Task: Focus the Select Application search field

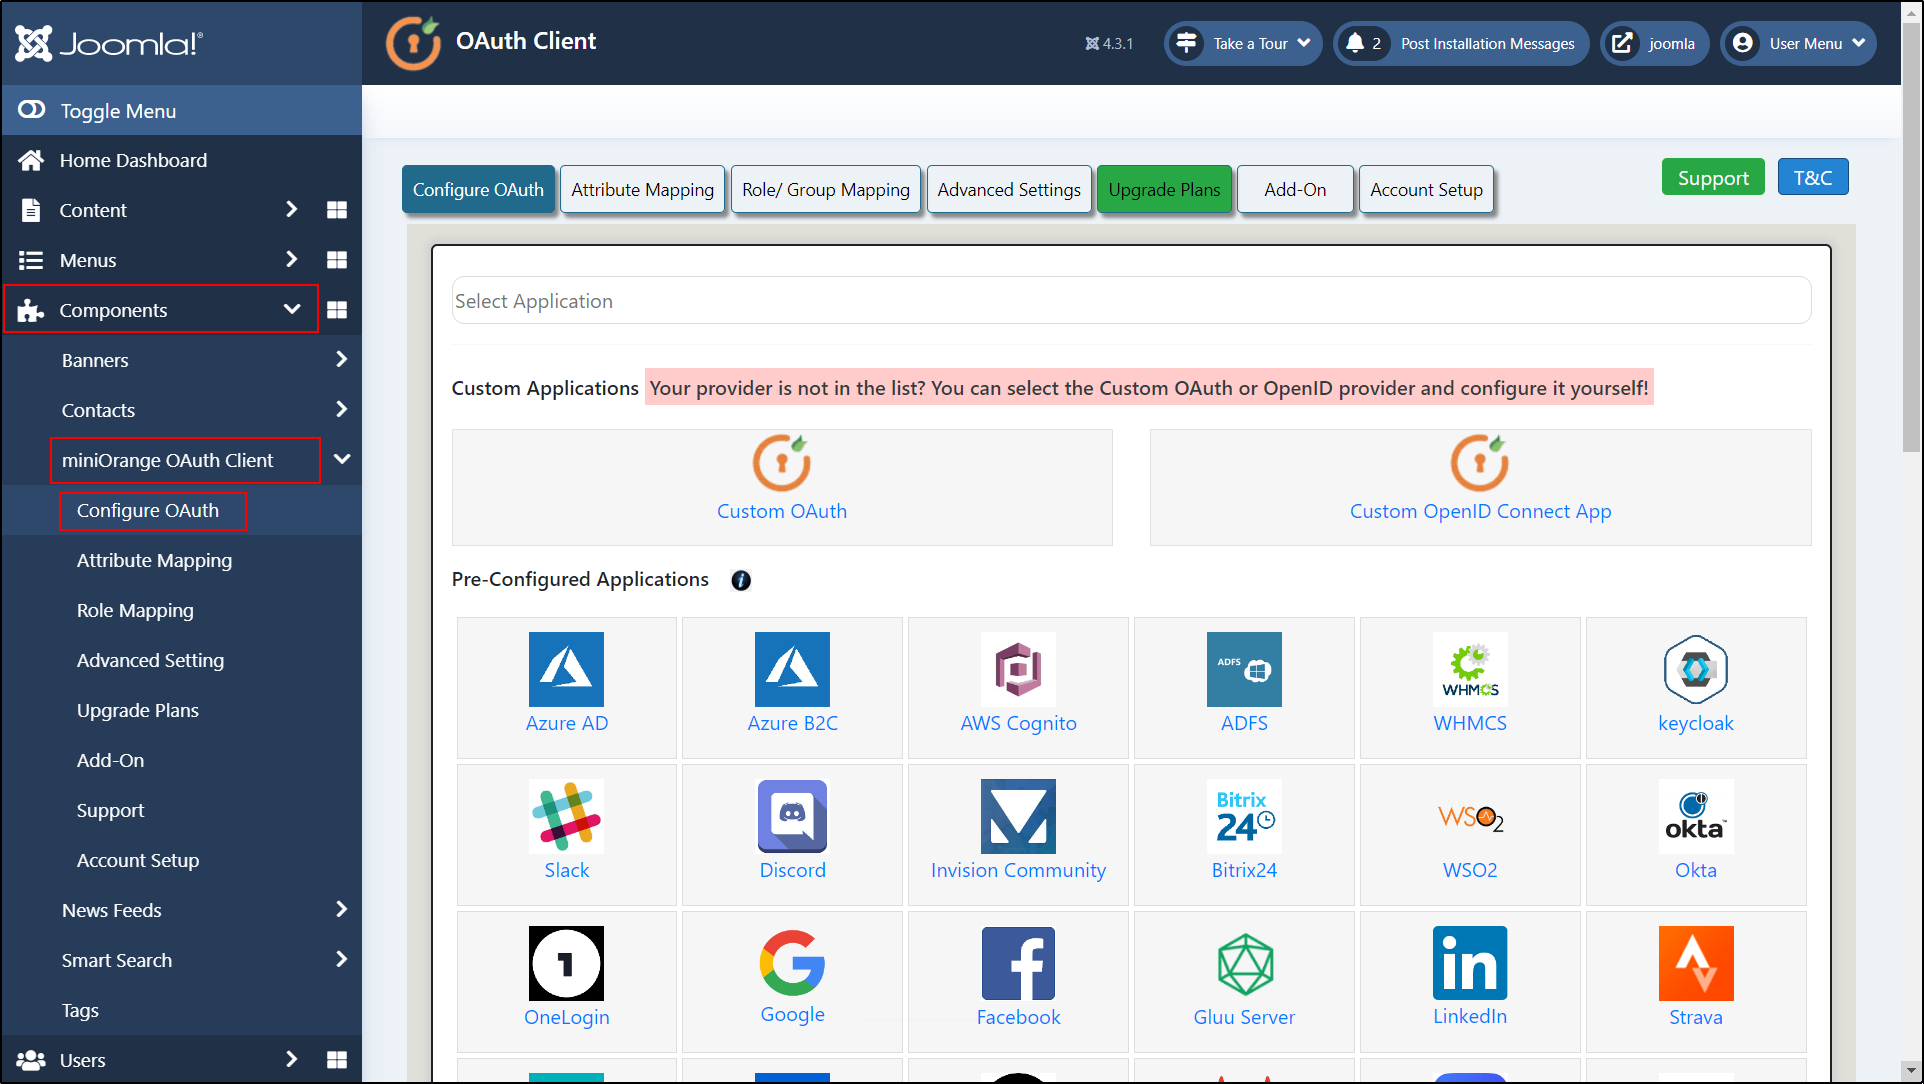Action: click(1131, 301)
